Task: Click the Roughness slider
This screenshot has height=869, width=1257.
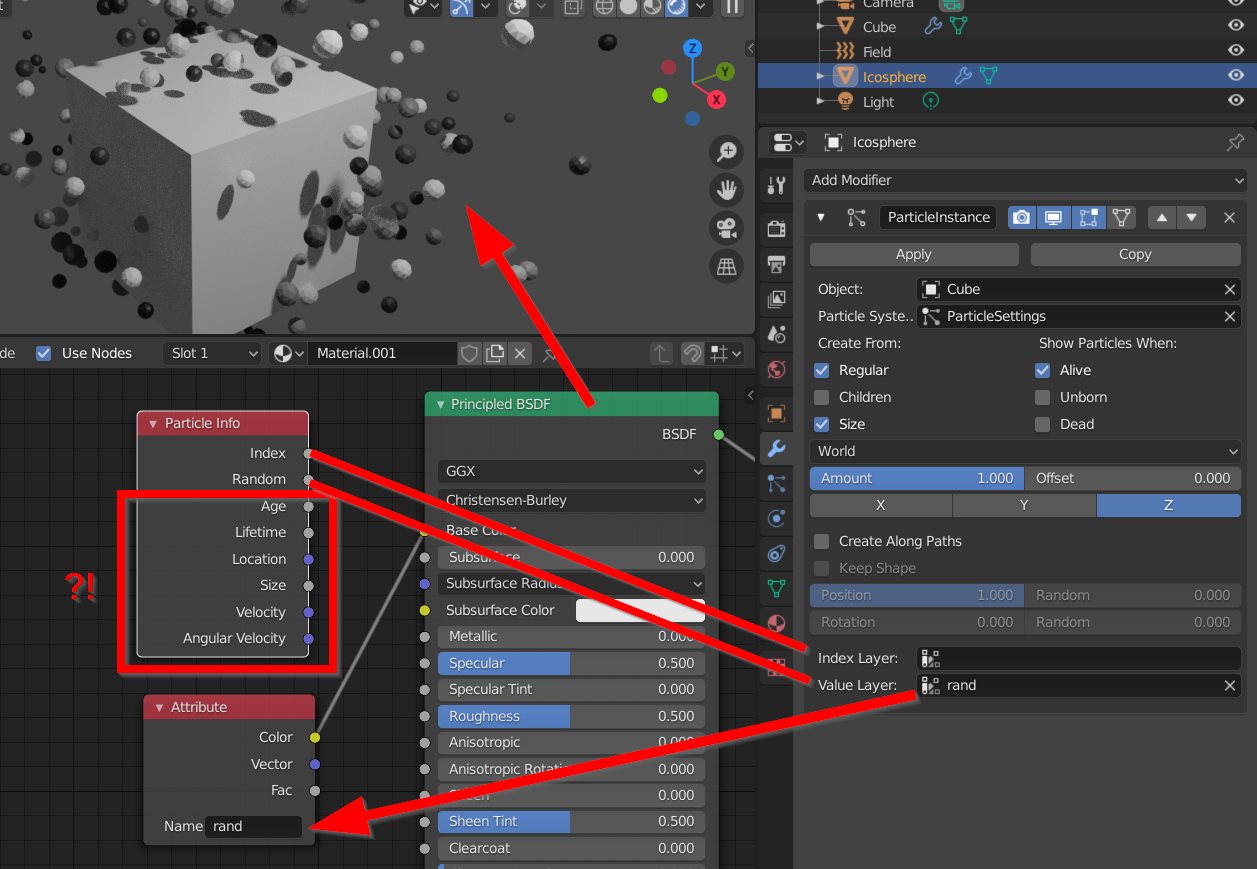Action: click(571, 716)
